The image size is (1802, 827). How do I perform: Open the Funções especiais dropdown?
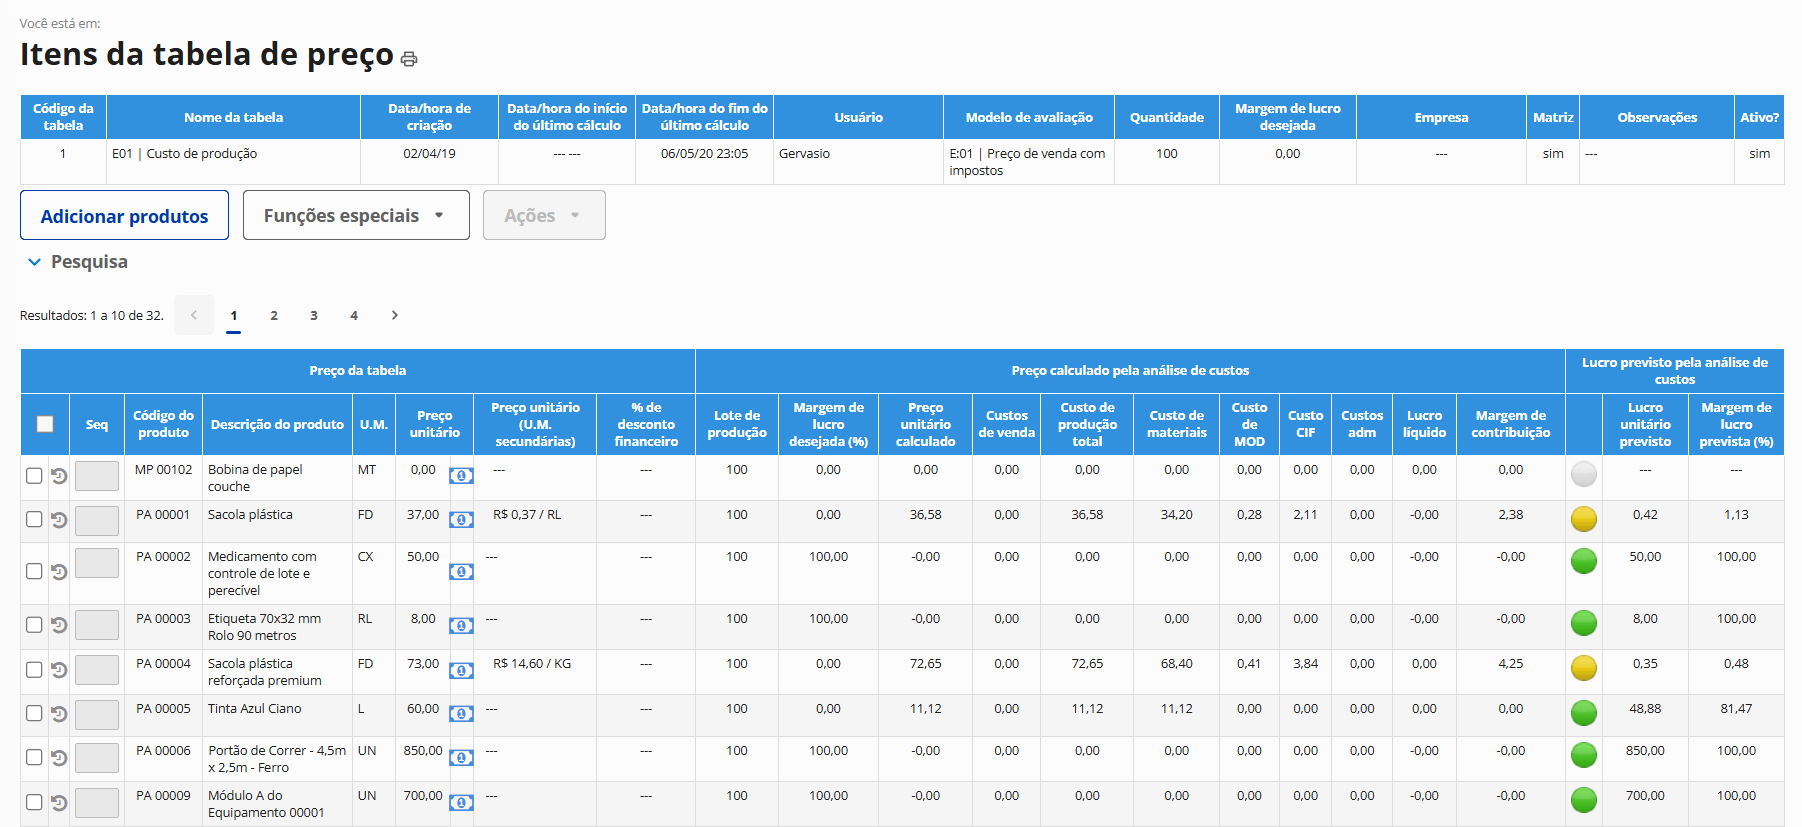355,215
